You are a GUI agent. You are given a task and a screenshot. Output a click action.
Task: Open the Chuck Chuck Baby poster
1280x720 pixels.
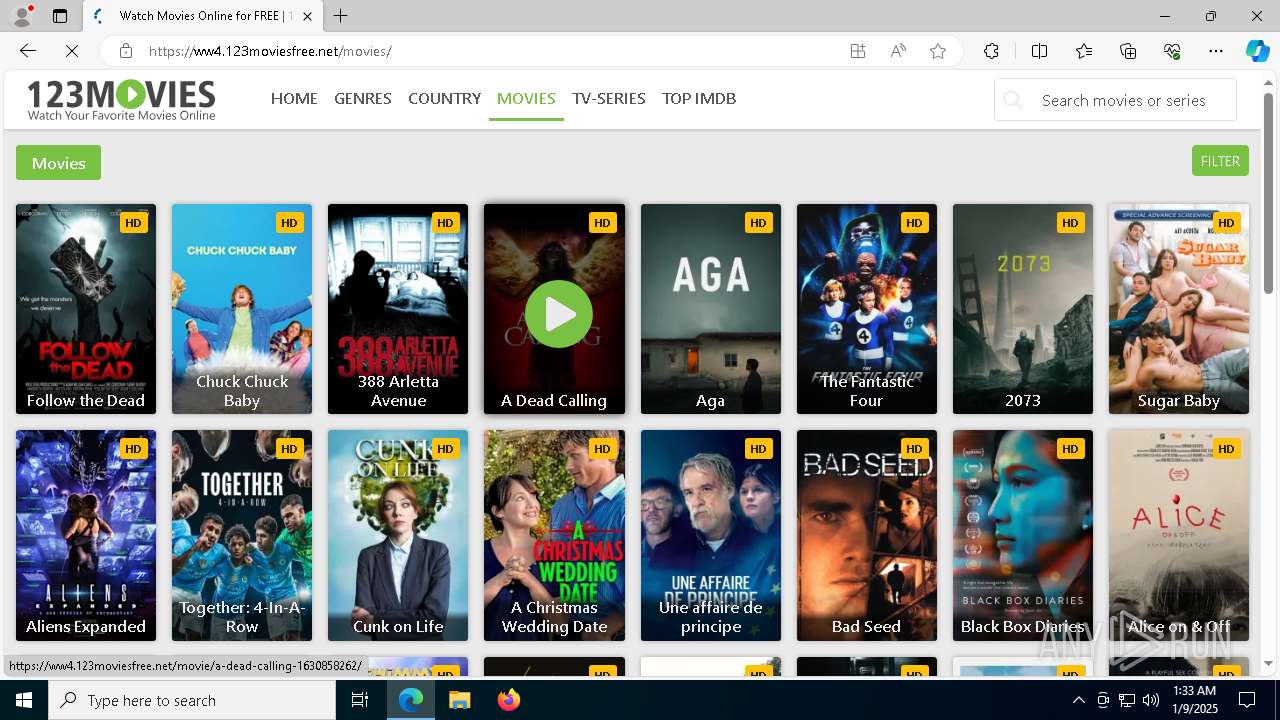point(242,309)
